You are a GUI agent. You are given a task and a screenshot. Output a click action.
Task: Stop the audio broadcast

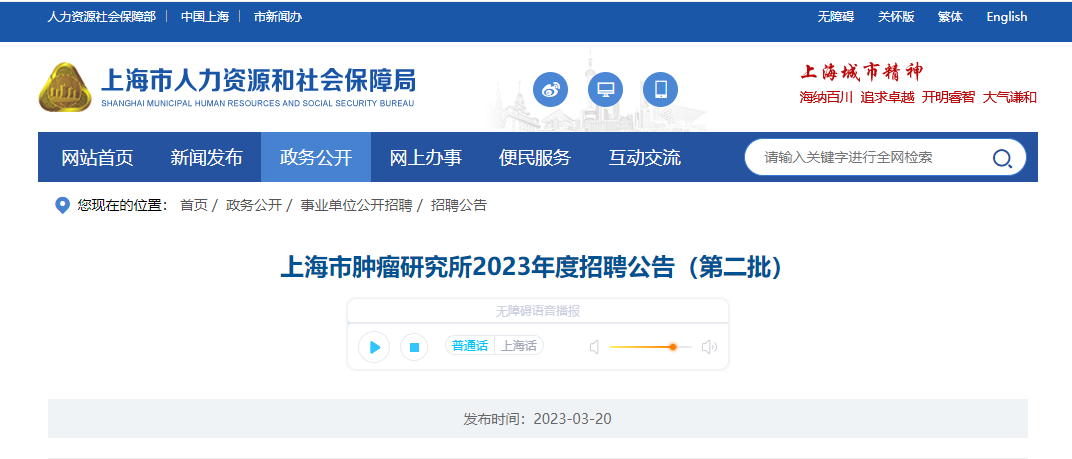tap(414, 347)
